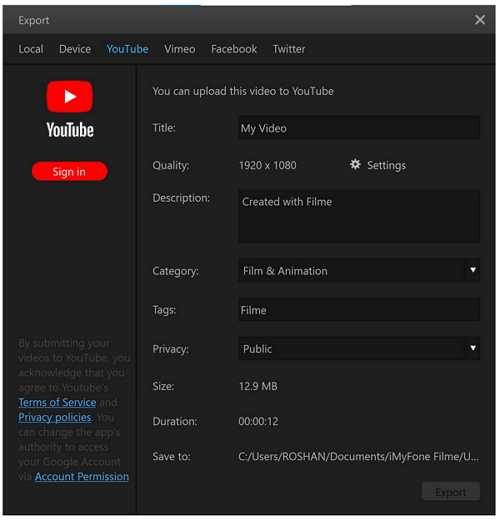Click the YouTube wordmark under logo
The width and height of the screenshot is (500, 521).
pos(70,130)
